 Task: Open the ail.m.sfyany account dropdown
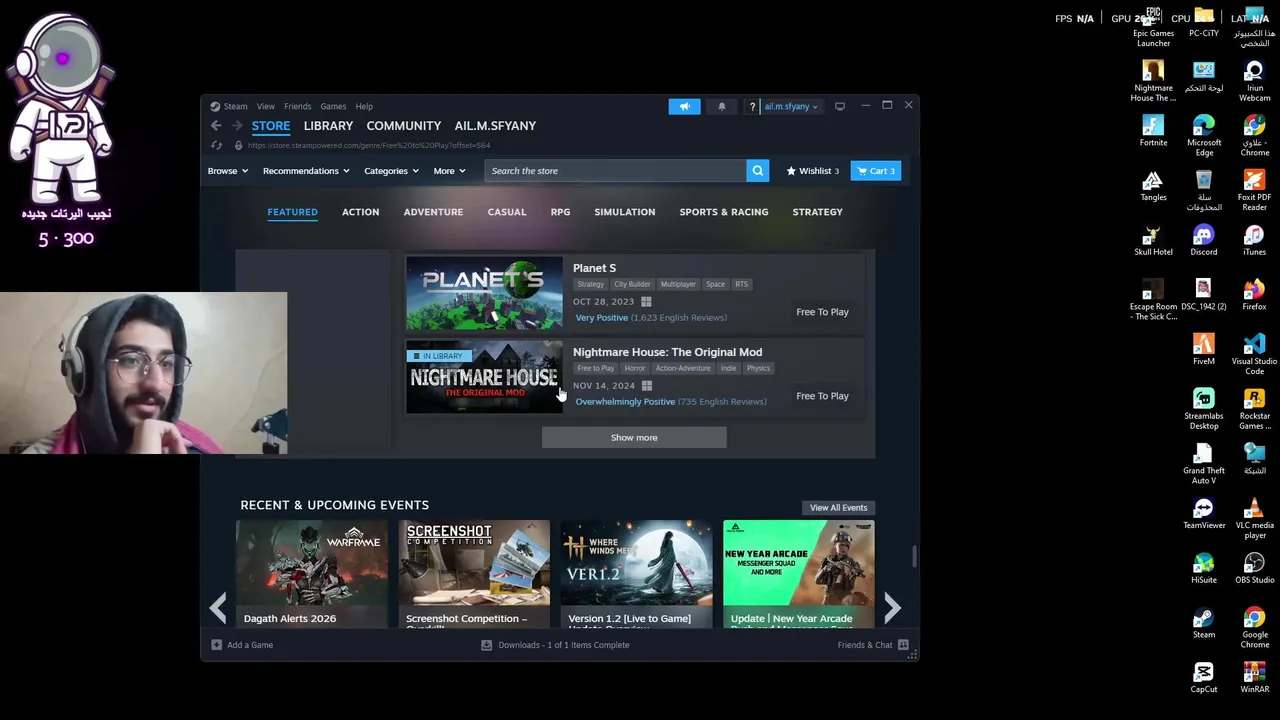click(x=791, y=106)
